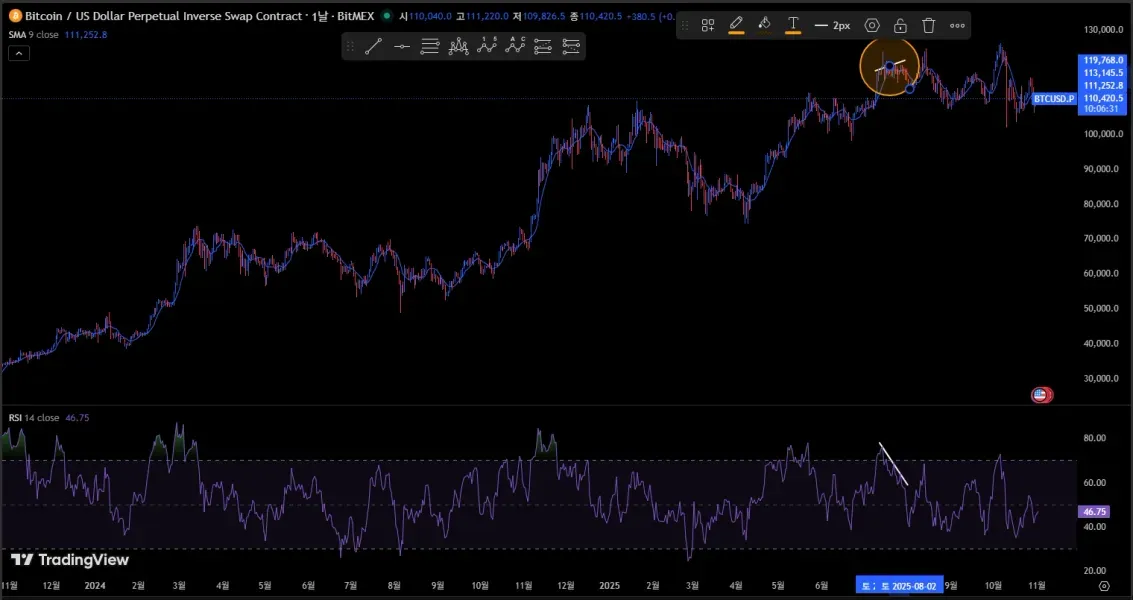
Task: Open drawing templates grid icon
Action: tap(707, 25)
